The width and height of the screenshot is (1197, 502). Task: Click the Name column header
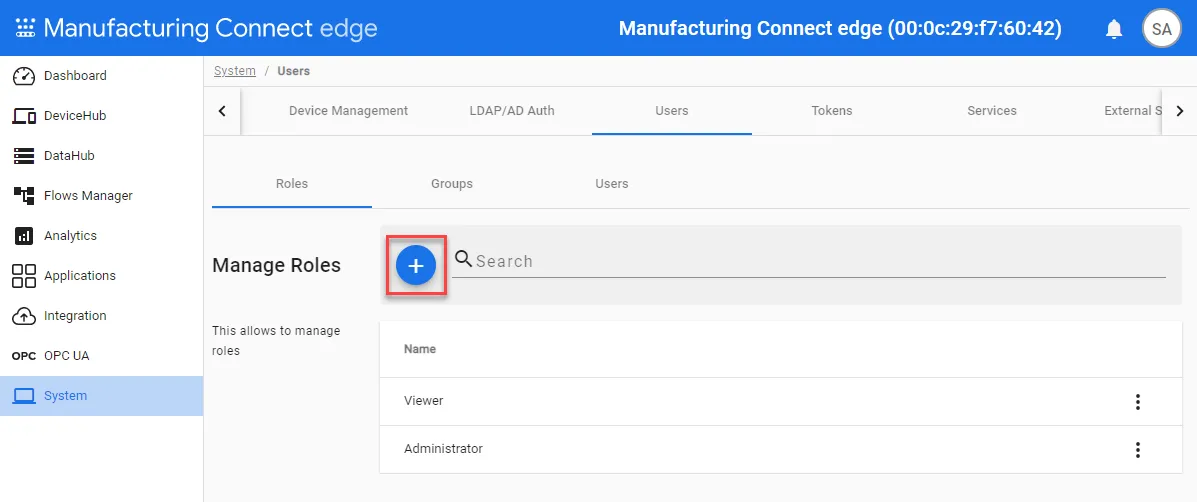point(420,349)
